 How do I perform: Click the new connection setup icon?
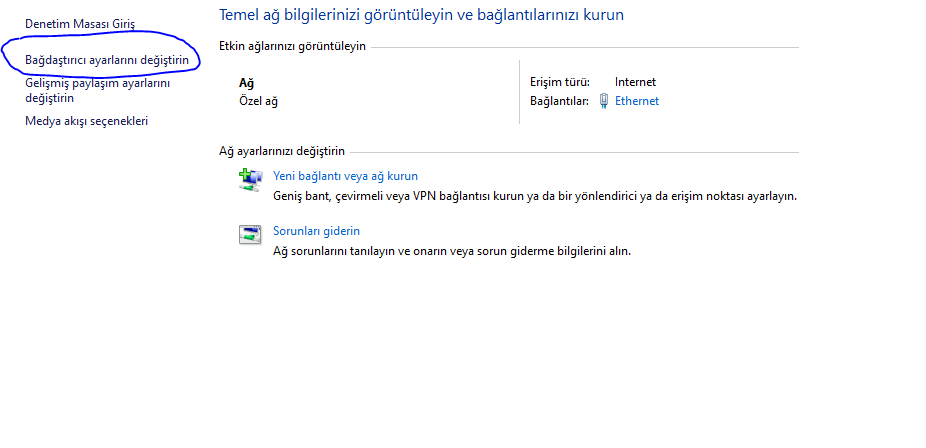(249, 180)
